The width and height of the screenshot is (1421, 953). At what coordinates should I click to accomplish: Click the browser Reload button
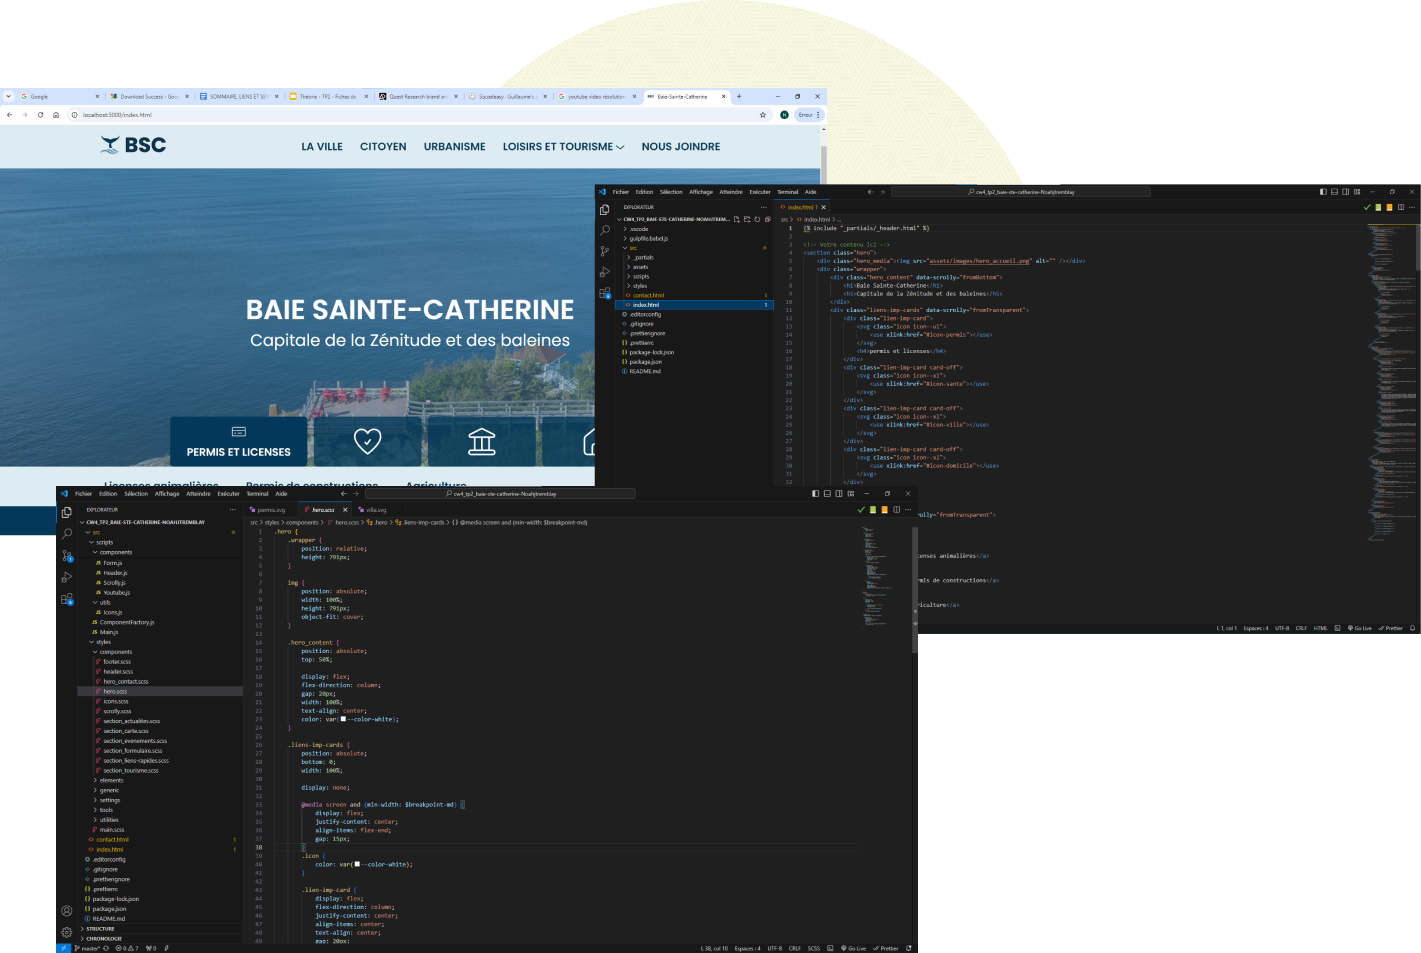click(x=40, y=115)
